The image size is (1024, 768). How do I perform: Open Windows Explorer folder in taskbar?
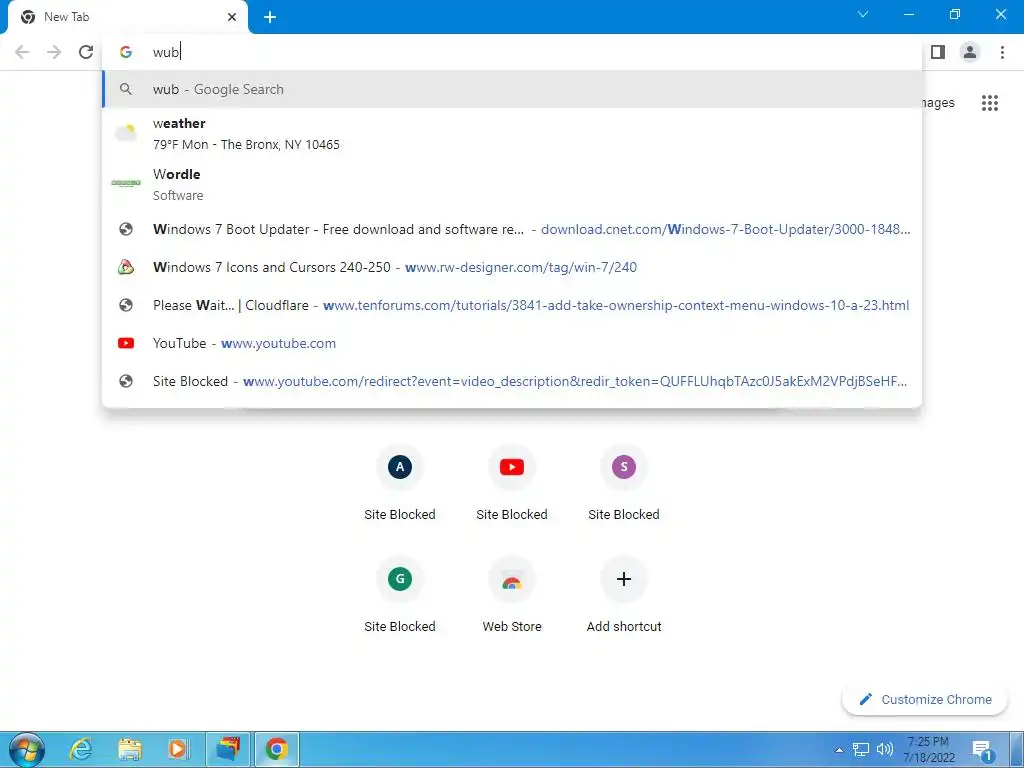[130, 750]
